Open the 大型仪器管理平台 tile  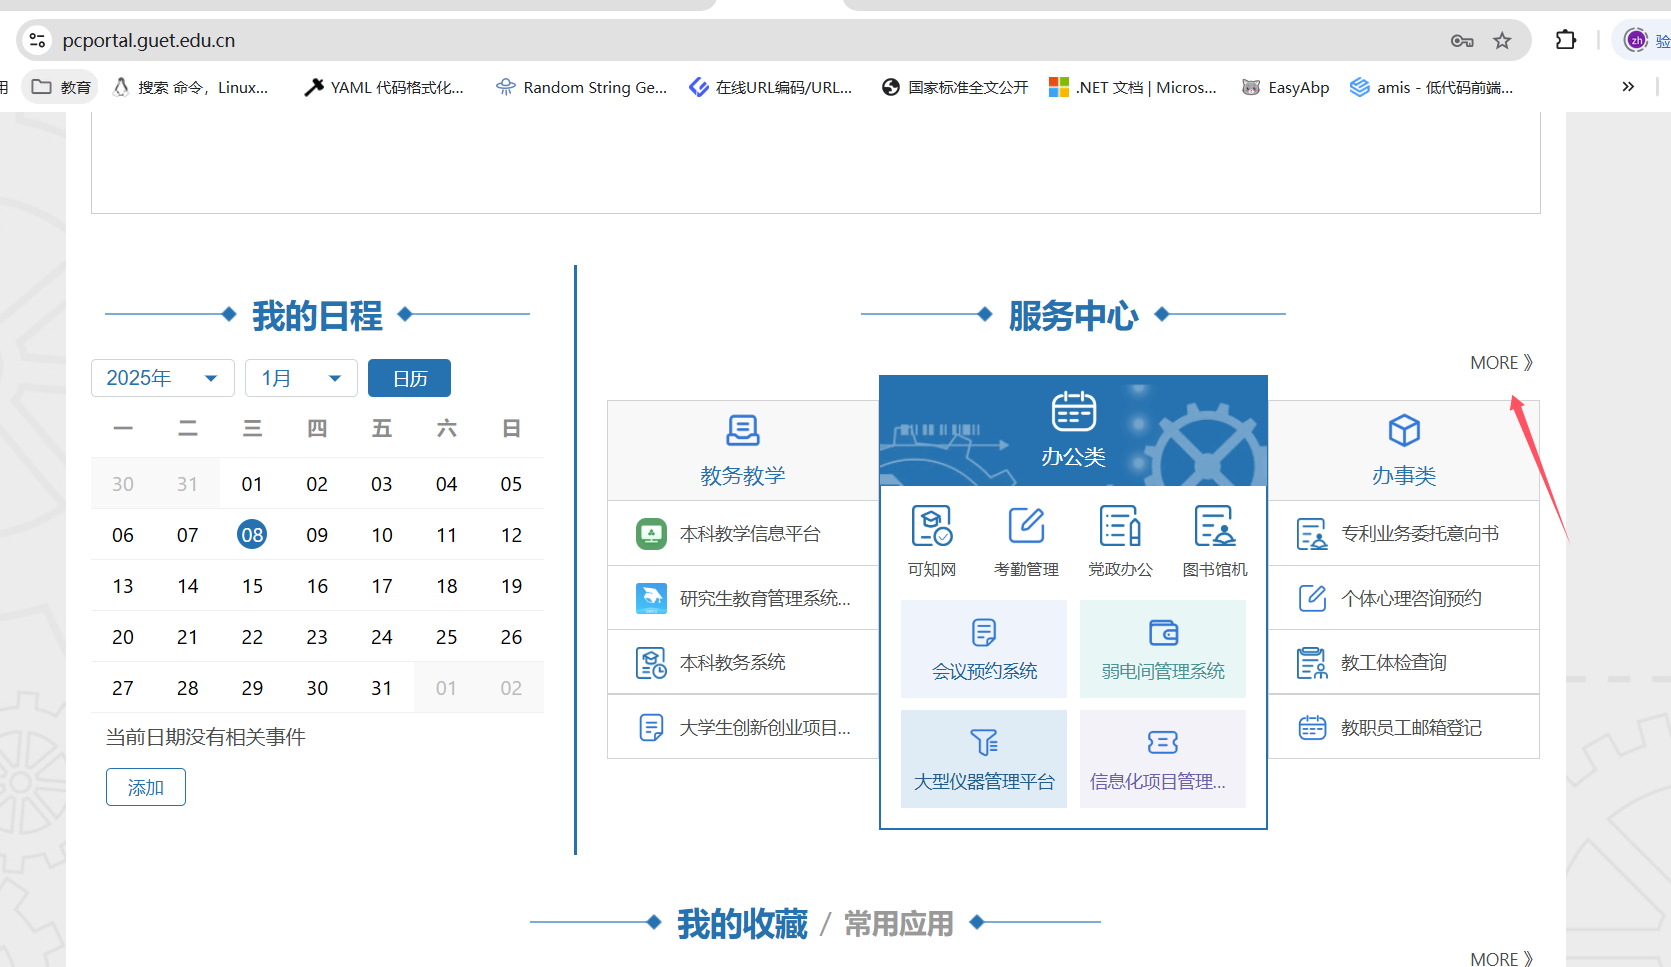tap(984, 759)
